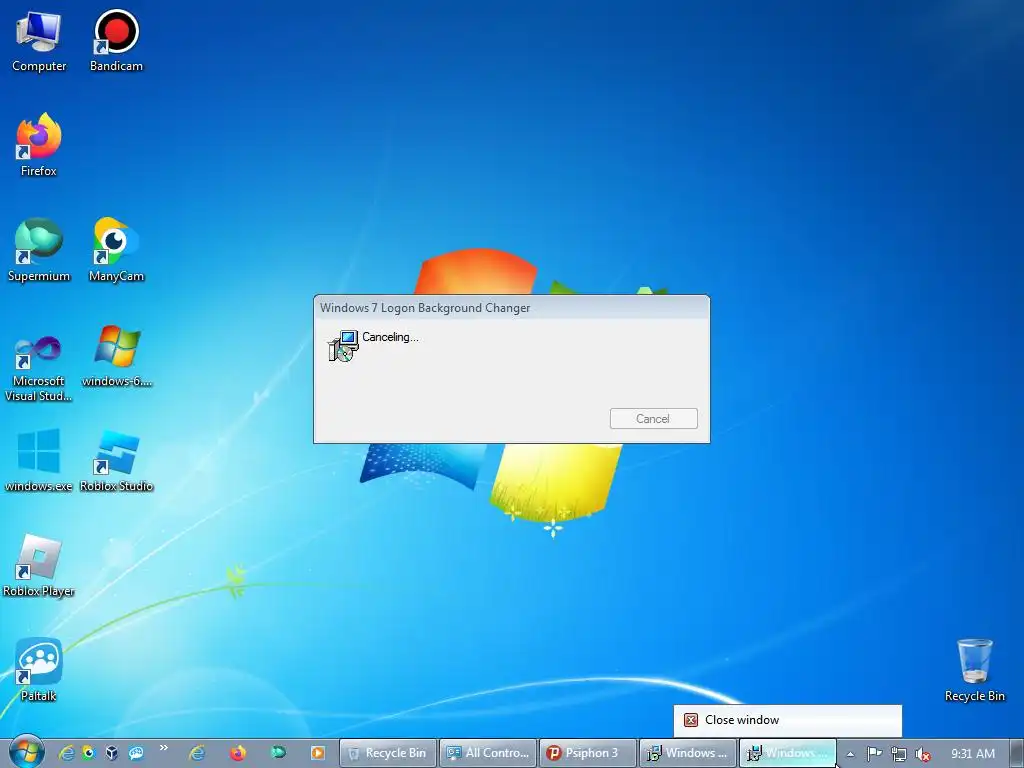1024x768 pixels.
Task: Select the Paltalk desktop shortcut
Action: [39, 671]
